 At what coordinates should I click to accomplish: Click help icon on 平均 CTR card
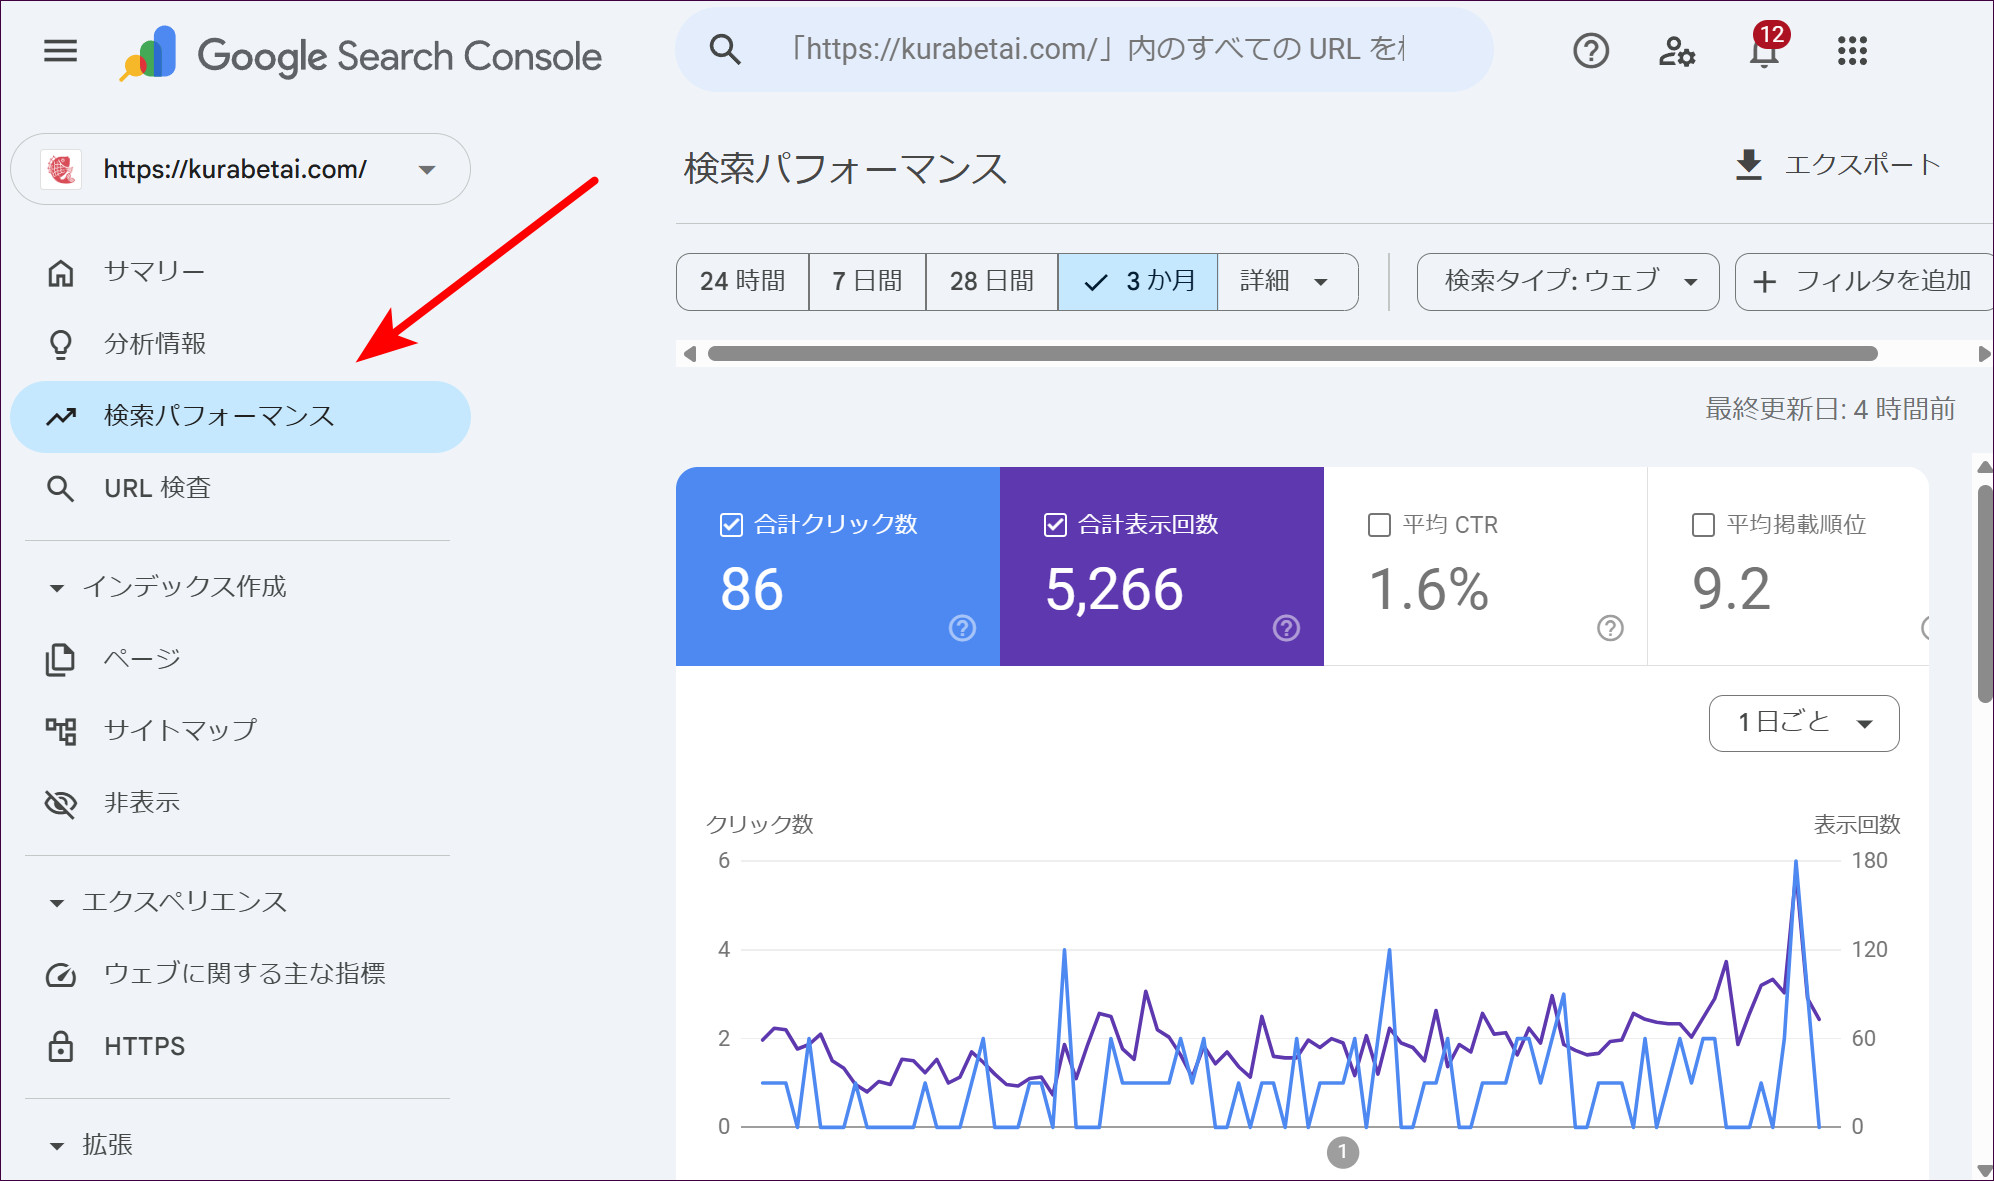point(1610,628)
